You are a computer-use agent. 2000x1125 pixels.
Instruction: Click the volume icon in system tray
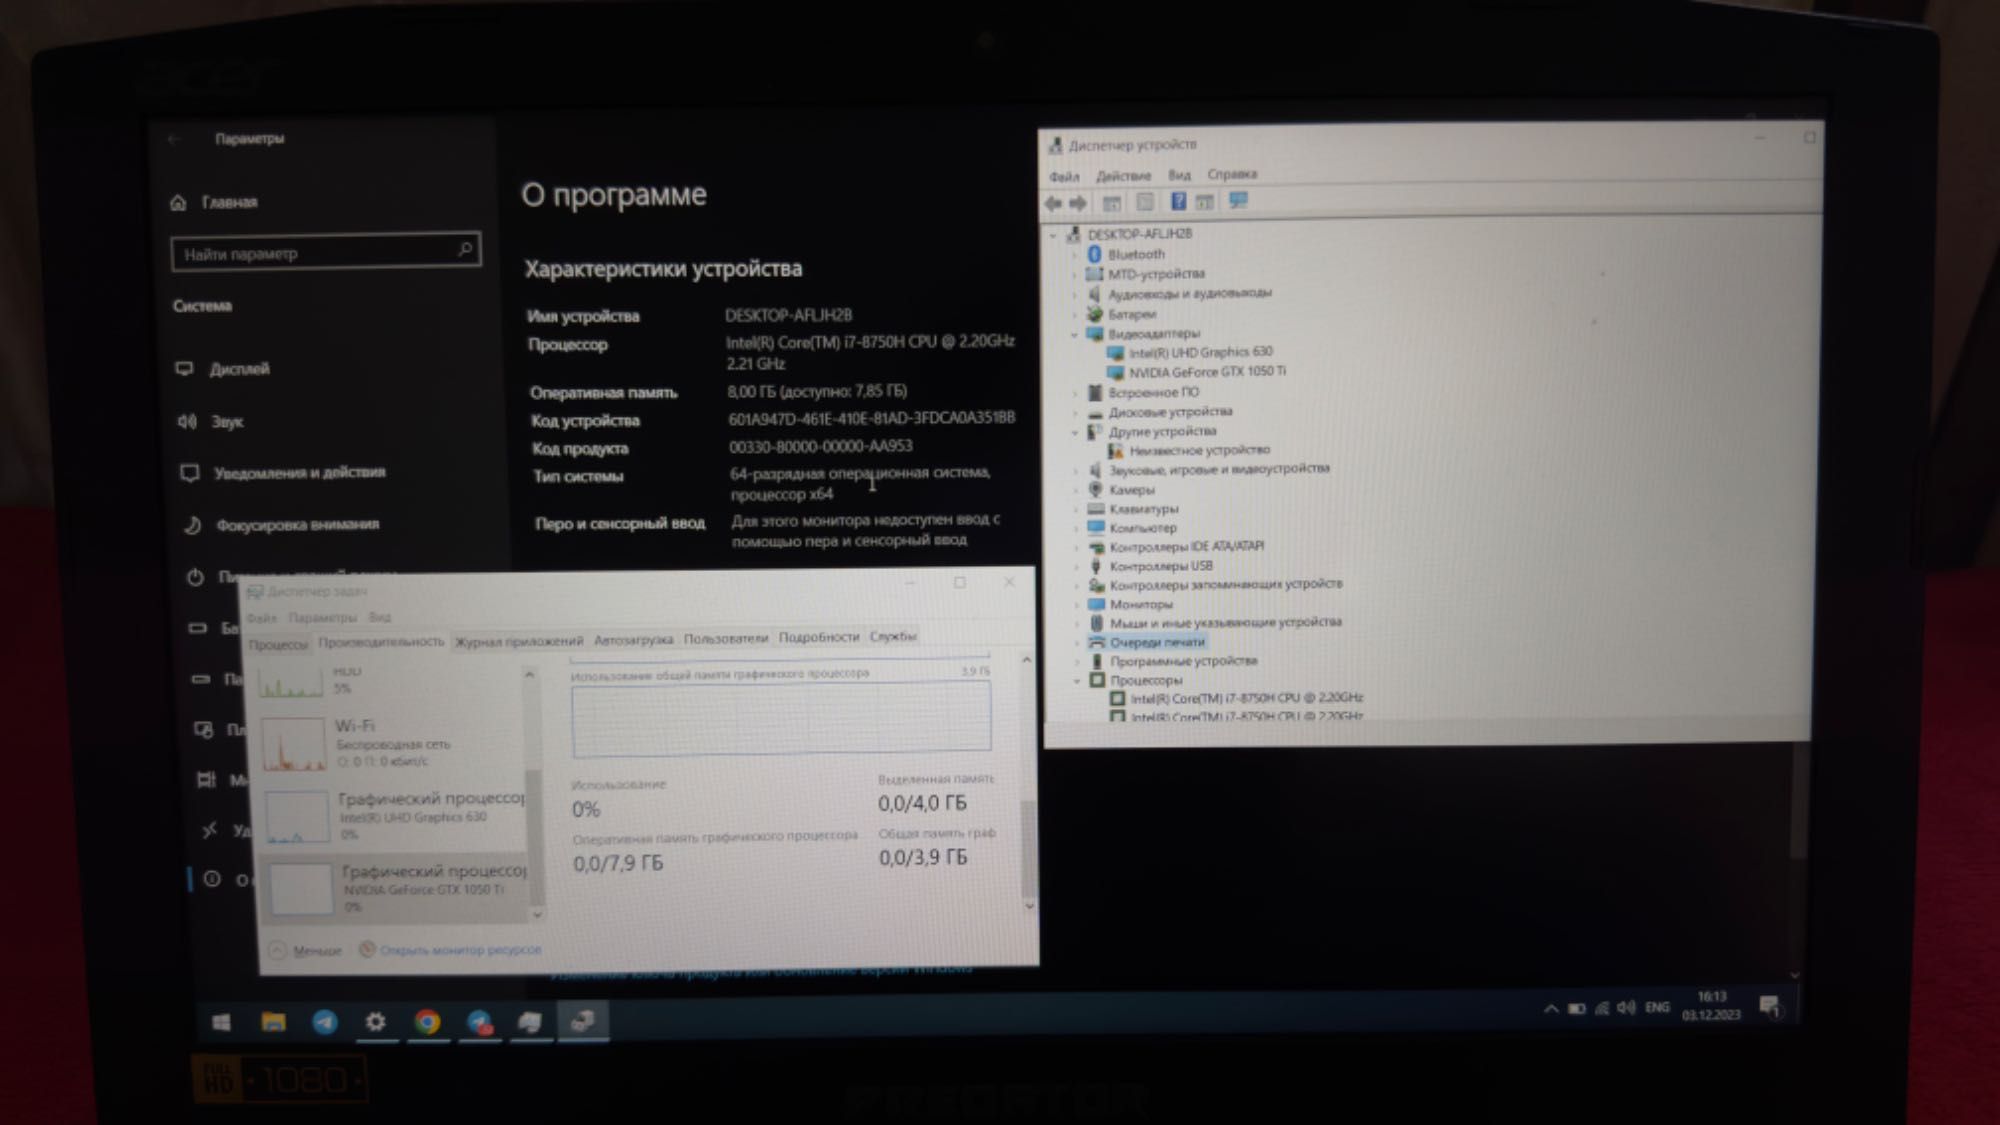[1627, 1008]
